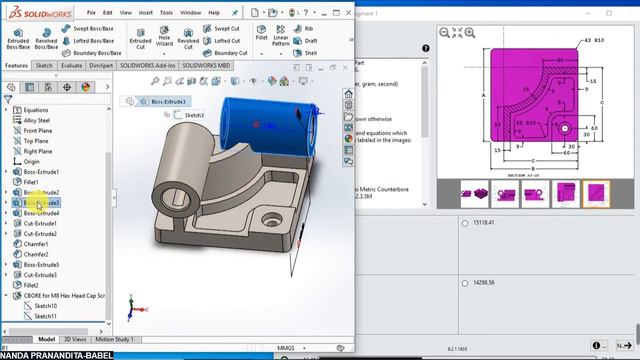Click the feature tree filter funnel
640x360 pixels.
[x=8, y=99]
